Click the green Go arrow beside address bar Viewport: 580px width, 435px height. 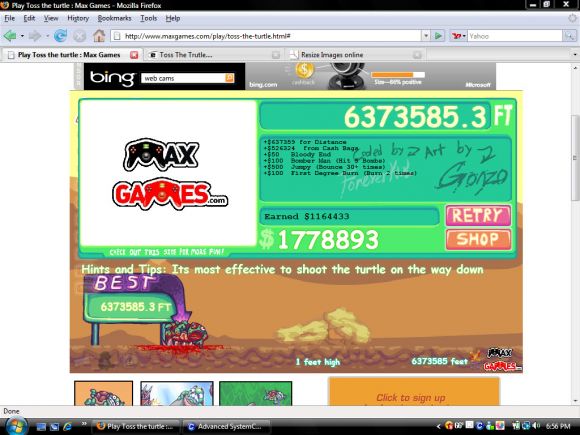[438, 36]
